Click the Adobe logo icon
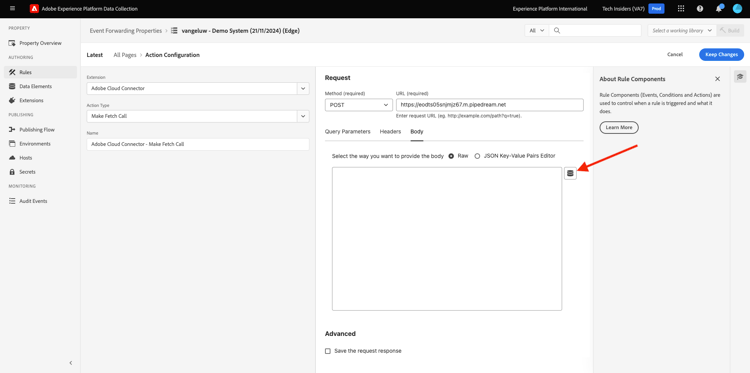This screenshot has height=373, width=750. click(34, 9)
